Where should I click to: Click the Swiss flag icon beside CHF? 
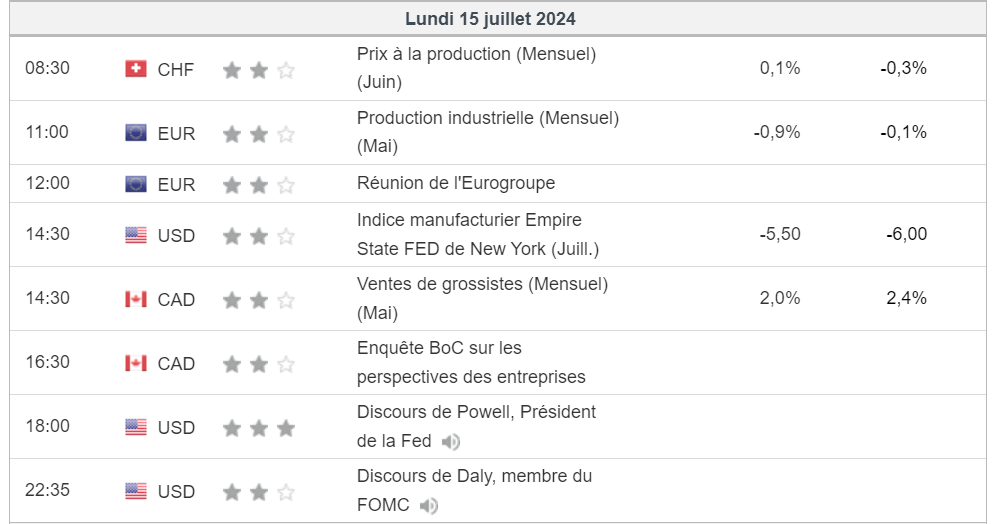coord(136,68)
